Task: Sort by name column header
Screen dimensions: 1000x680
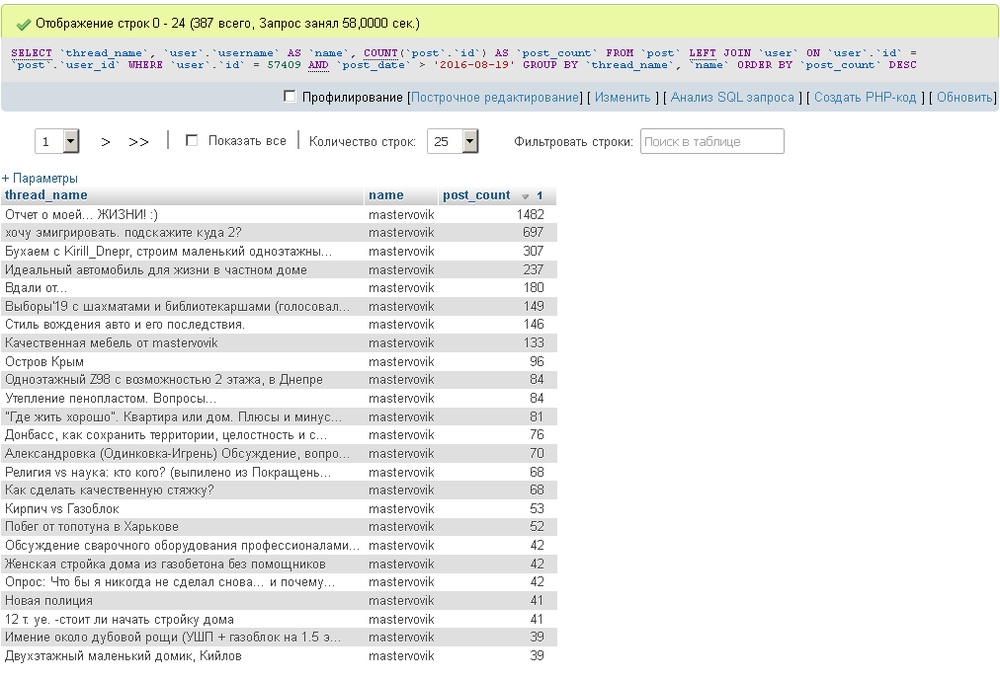Action: tap(386, 195)
